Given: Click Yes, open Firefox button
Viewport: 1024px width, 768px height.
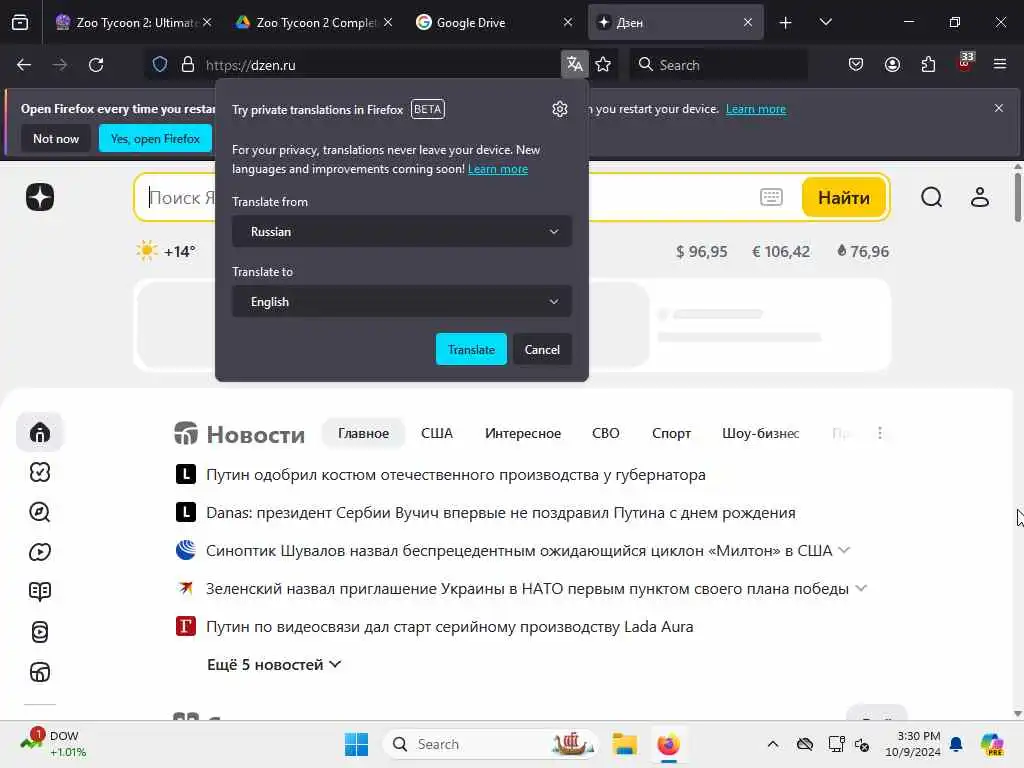Looking at the screenshot, I should pos(155,138).
